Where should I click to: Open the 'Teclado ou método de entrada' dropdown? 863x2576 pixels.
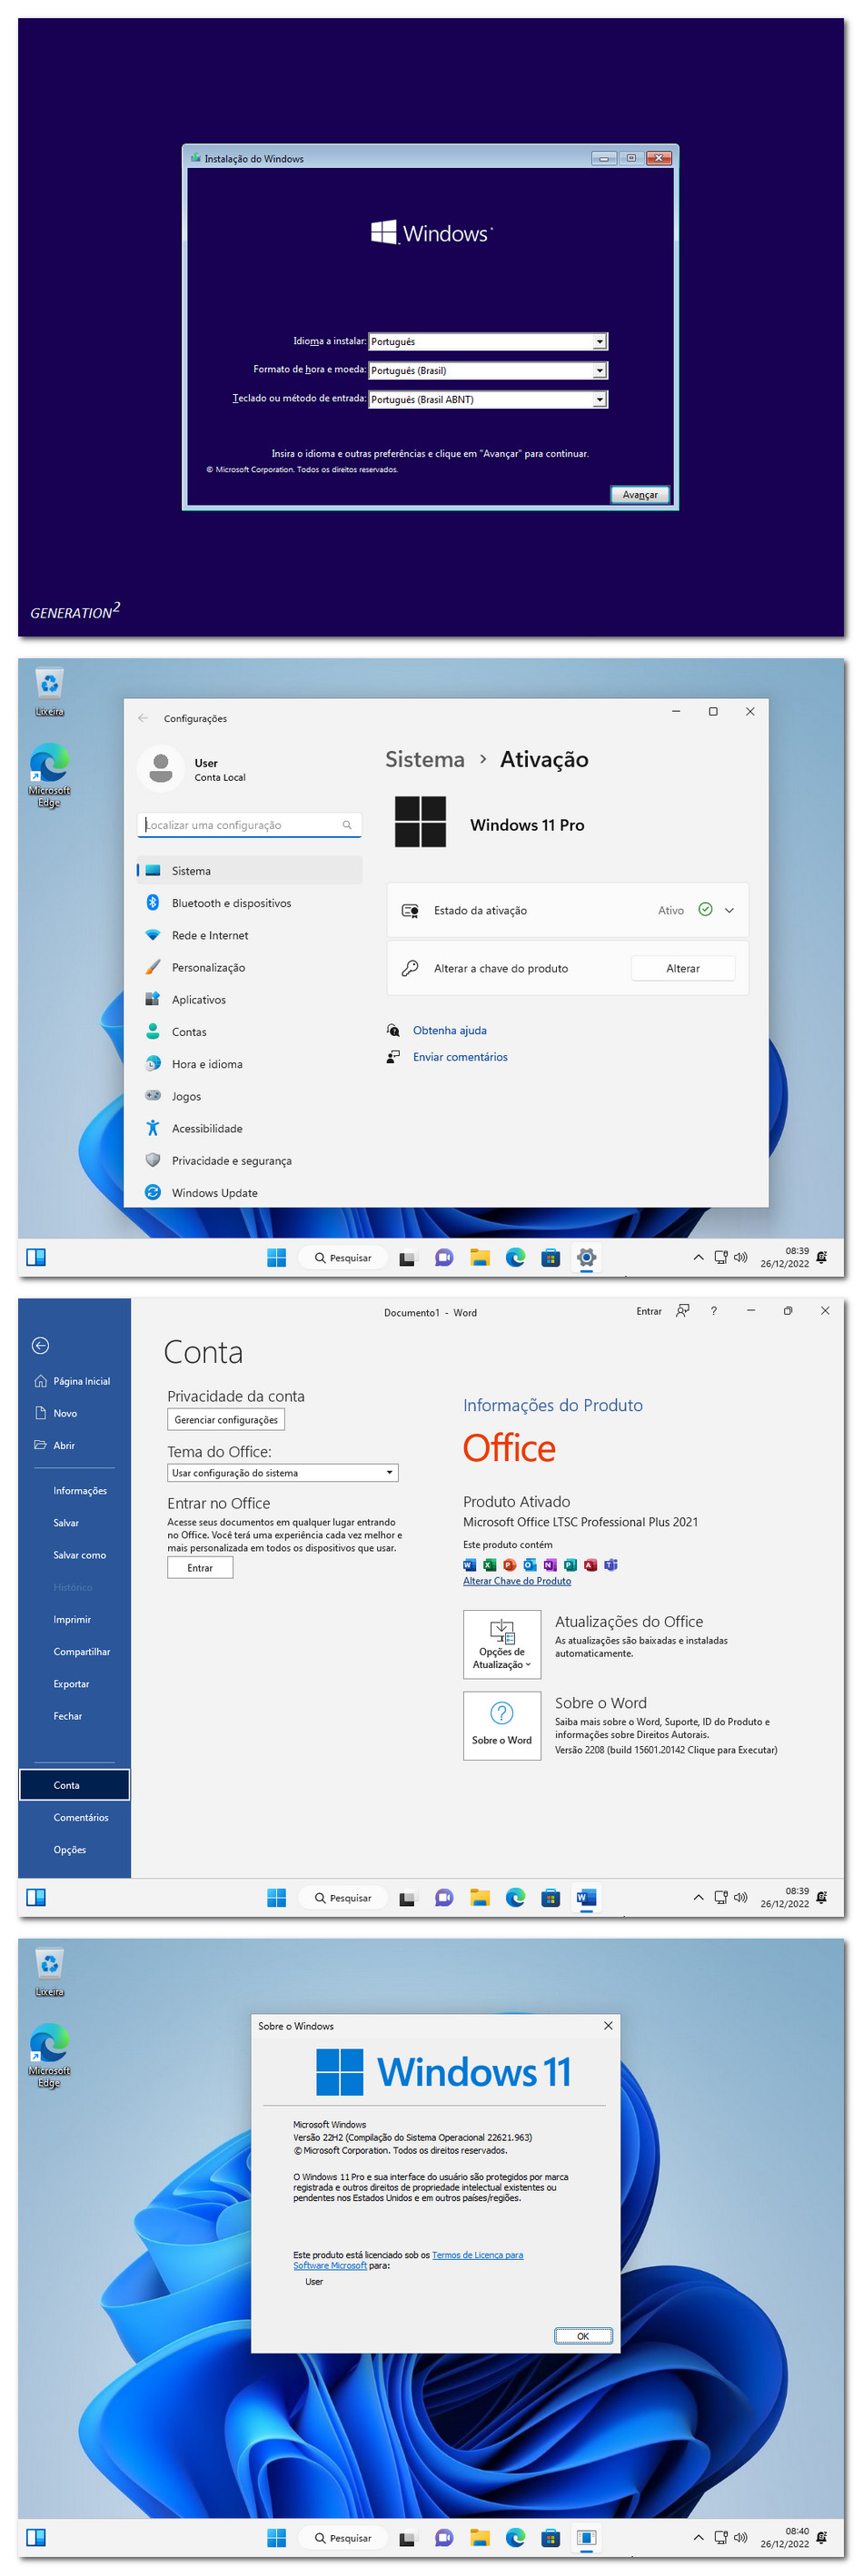point(488,400)
